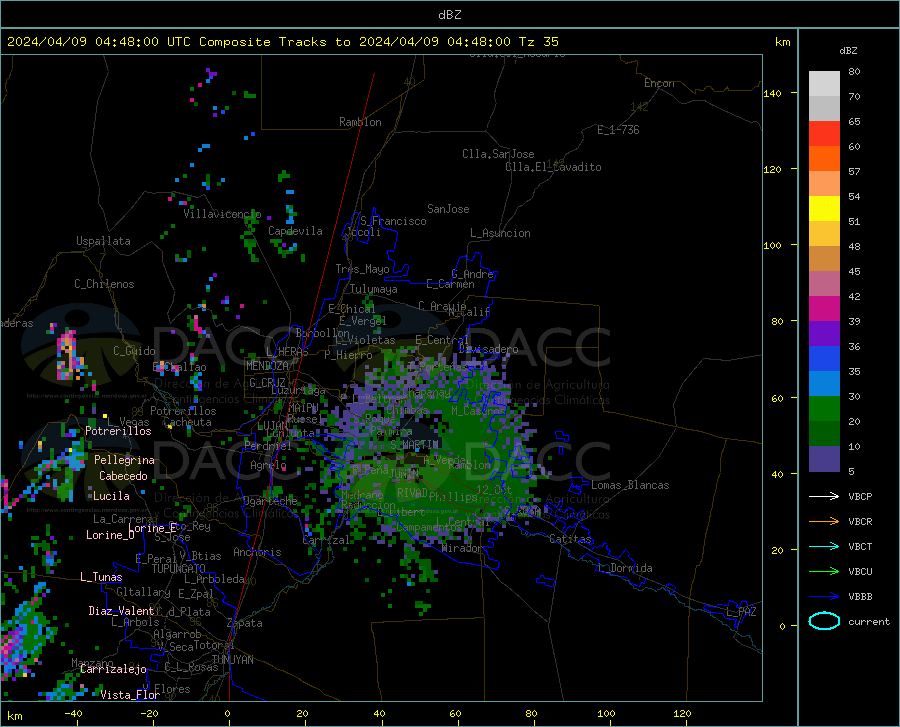
Task: Click the 'Lorine_O' station label
Action: pyautogui.click(x=110, y=535)
